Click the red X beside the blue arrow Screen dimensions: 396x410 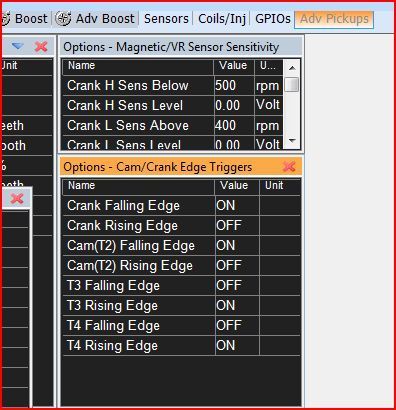click(x=41, y=47)
